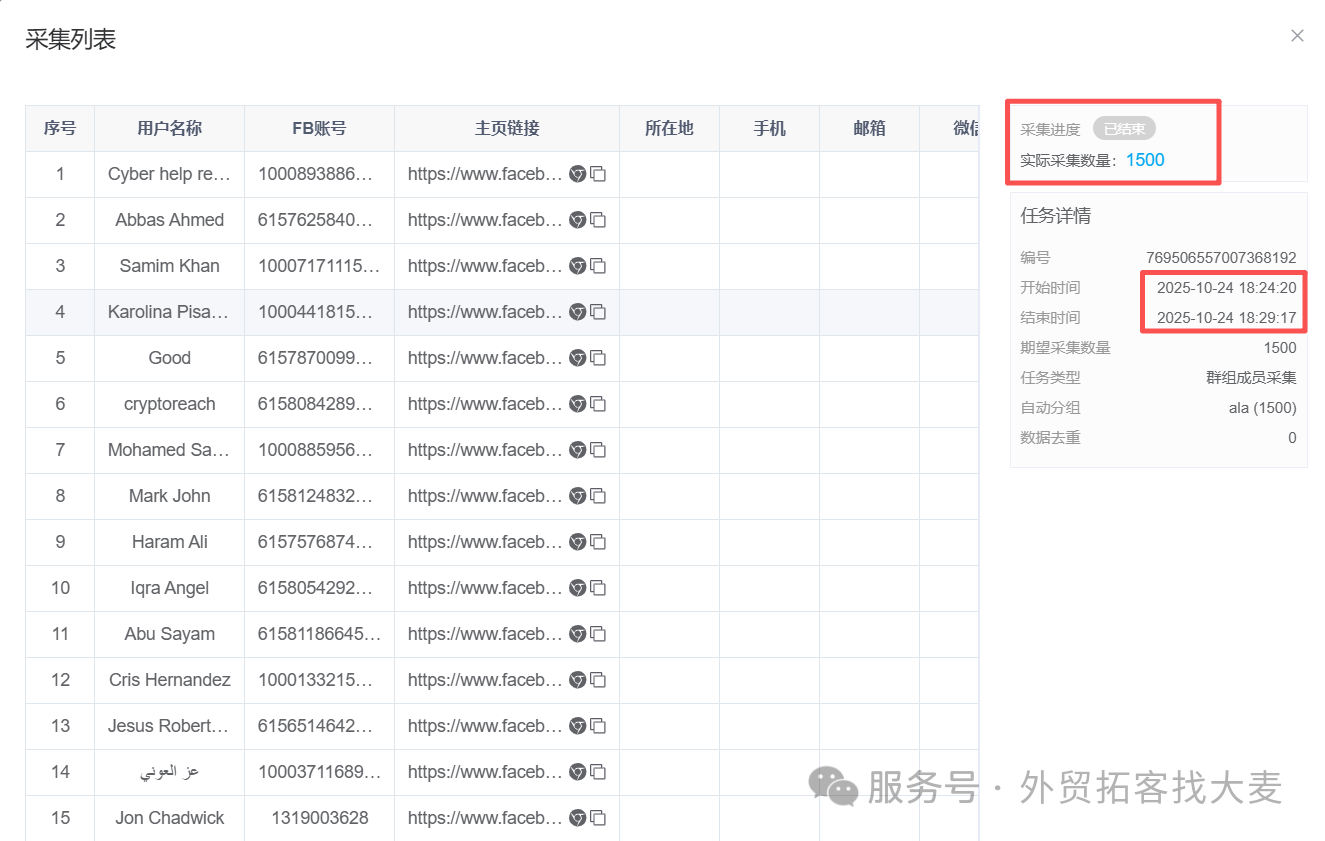Open Cyber help row link in Chrome

577,174
